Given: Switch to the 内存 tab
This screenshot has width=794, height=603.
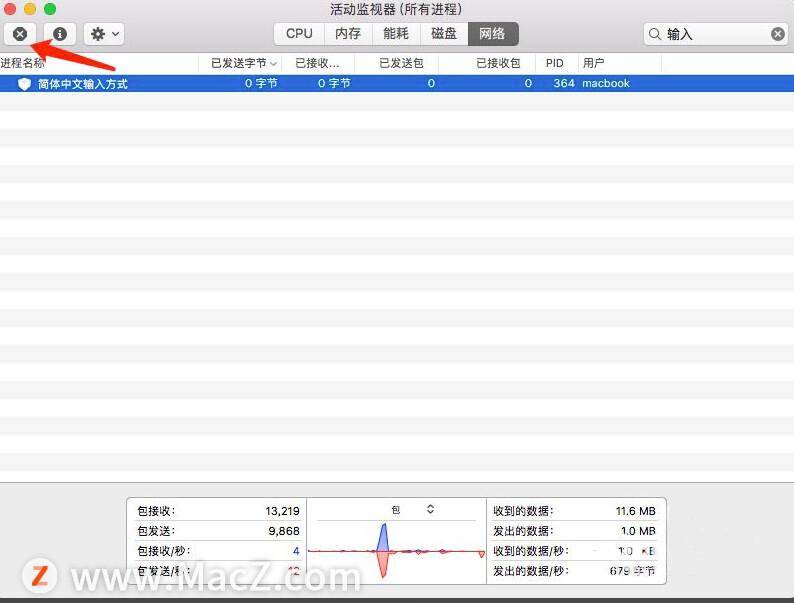Looking at the screenshot, I should [x=348, y=34].
